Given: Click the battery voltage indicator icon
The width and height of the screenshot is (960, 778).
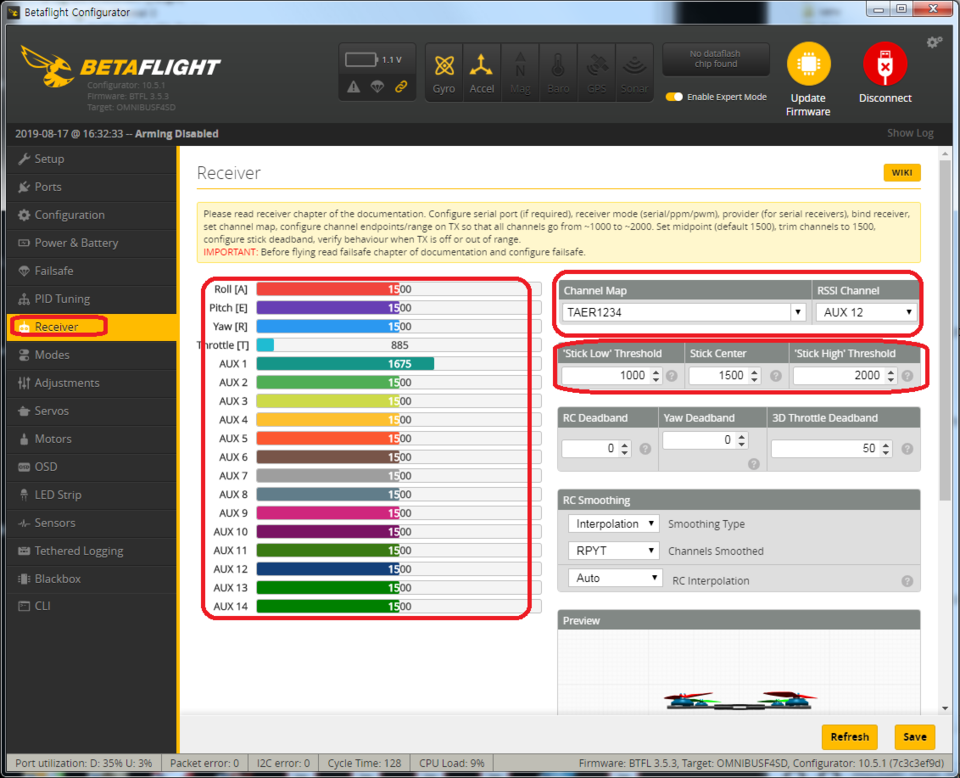Looking at the screenshot, I should (x=361, y=59).
